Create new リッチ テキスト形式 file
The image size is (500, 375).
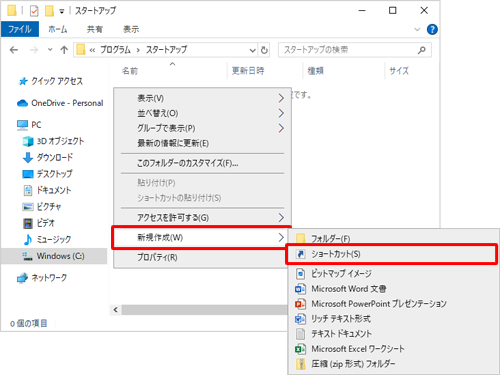point(393,319)
